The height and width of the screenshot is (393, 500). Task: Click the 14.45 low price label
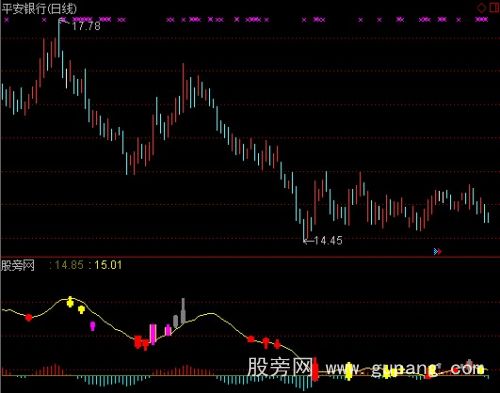[328, 240]
